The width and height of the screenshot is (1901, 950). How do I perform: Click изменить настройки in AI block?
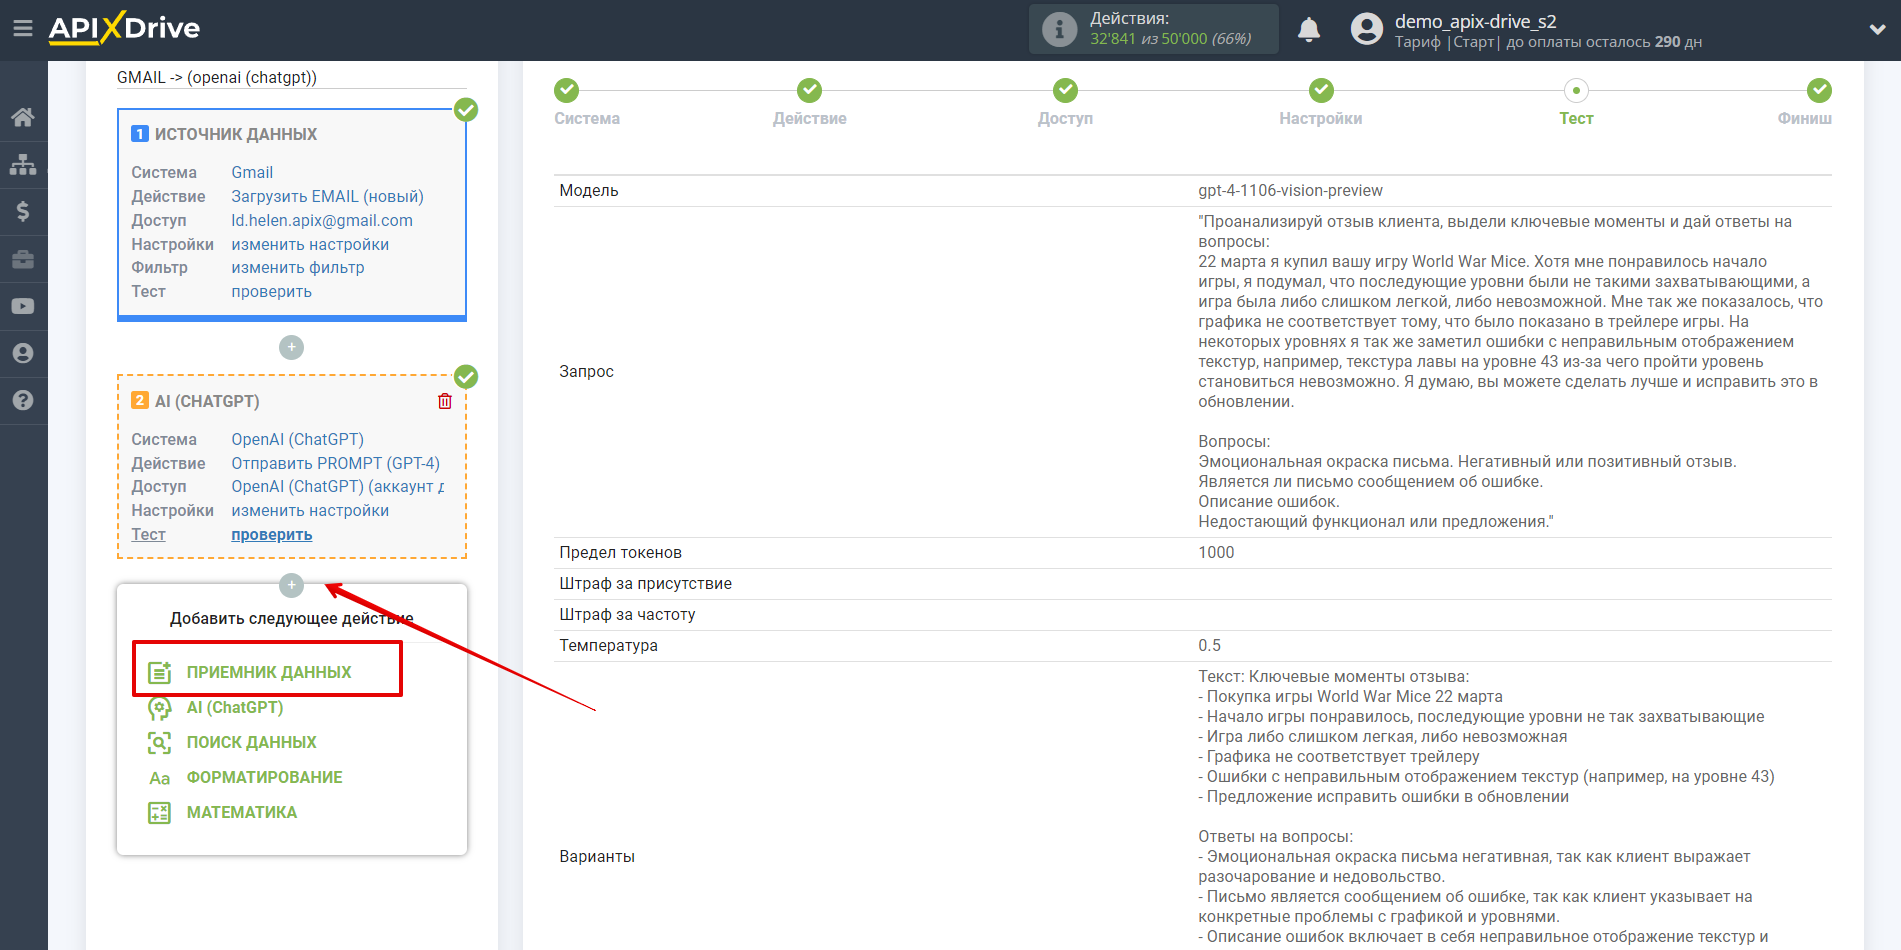[310, 510]
